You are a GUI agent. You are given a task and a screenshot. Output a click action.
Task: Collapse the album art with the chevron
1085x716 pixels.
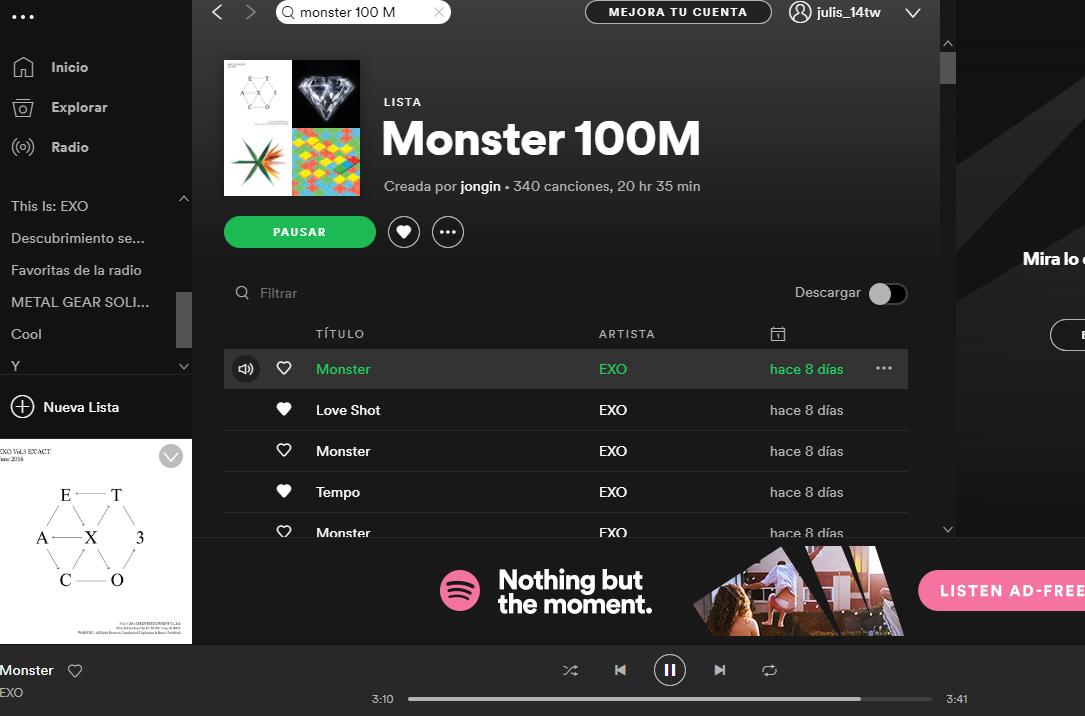pyautogui.click(x=171, y=457)
